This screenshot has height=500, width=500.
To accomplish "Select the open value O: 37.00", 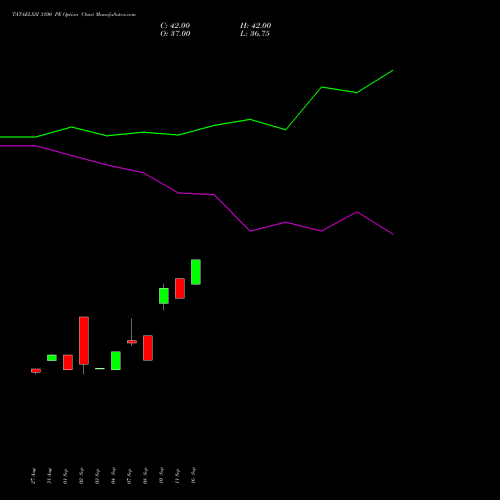I will (x=175, y=34).
